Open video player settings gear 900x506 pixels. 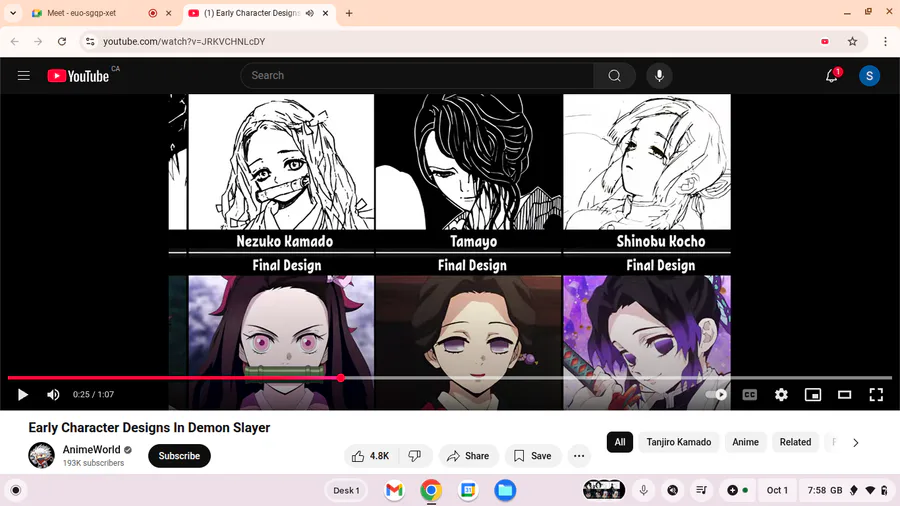[781, 395]
